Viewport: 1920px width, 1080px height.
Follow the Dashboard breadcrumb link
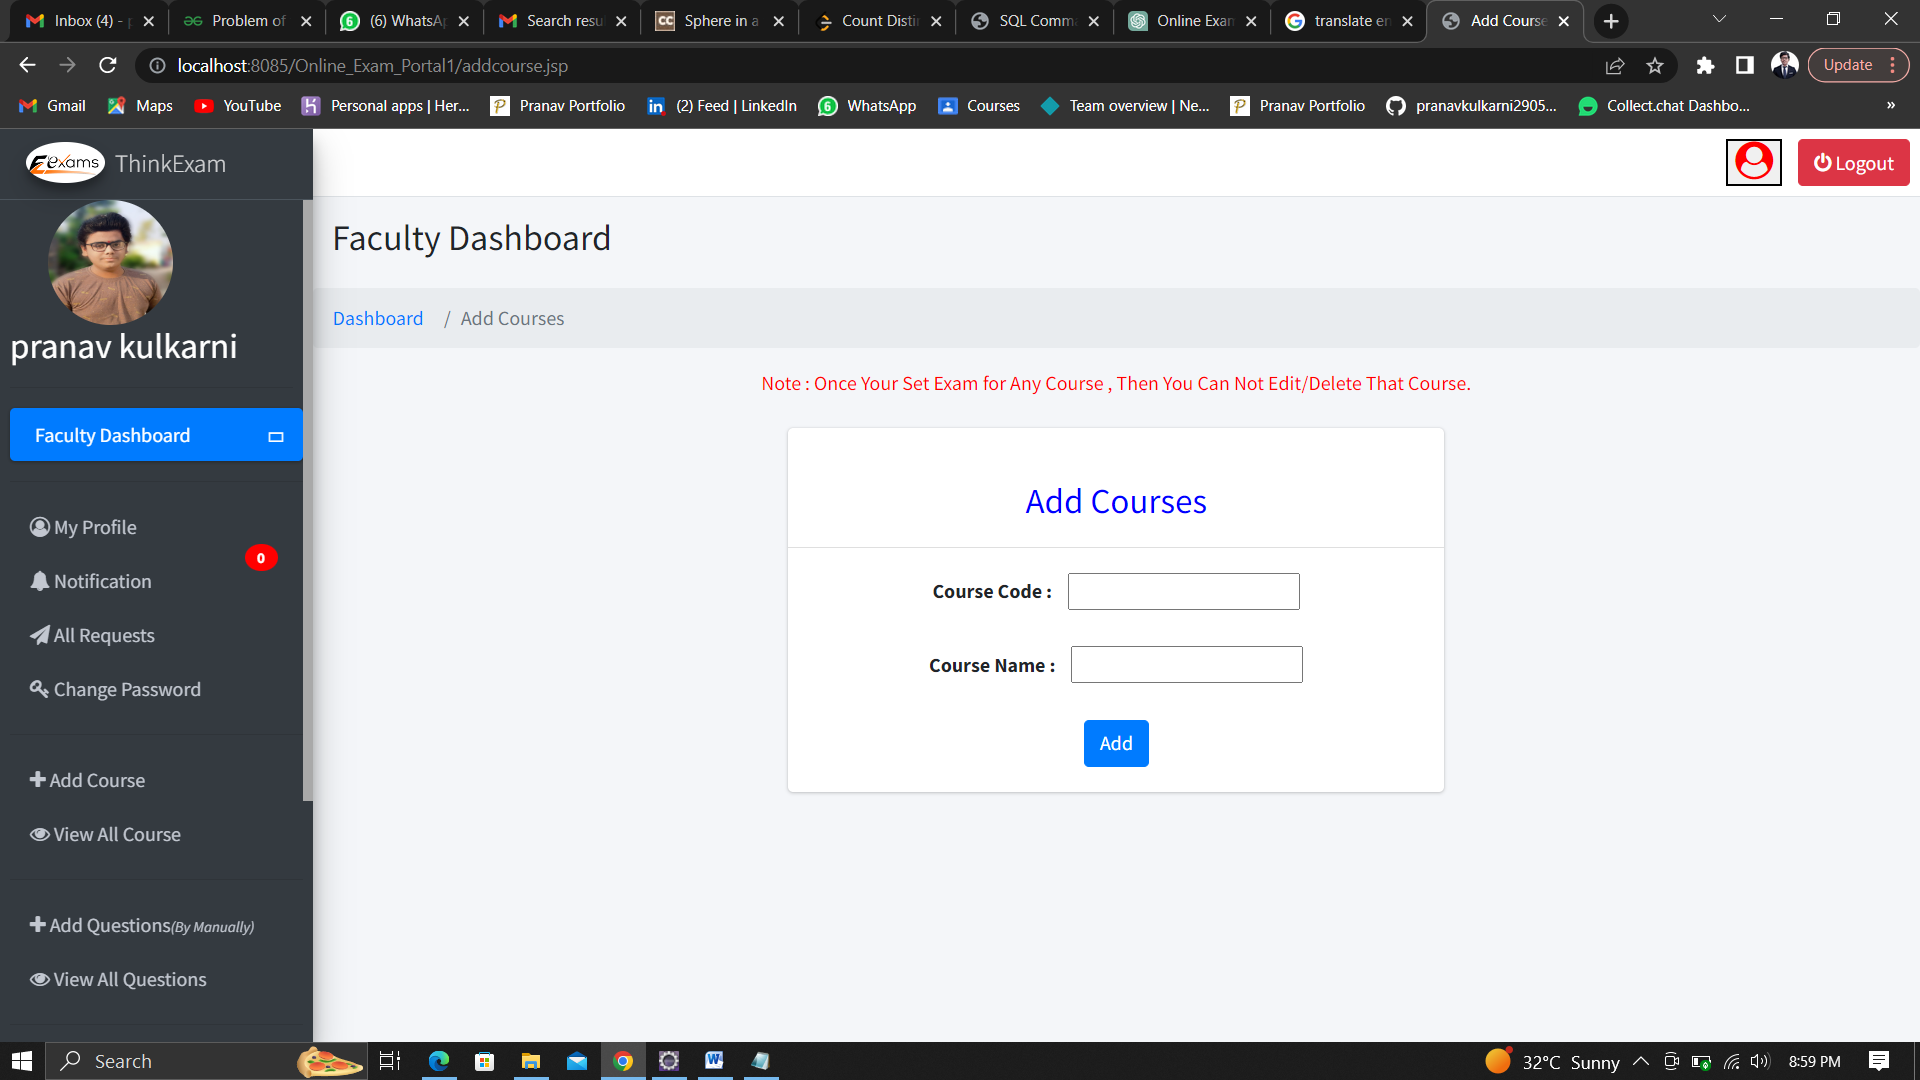378,318
